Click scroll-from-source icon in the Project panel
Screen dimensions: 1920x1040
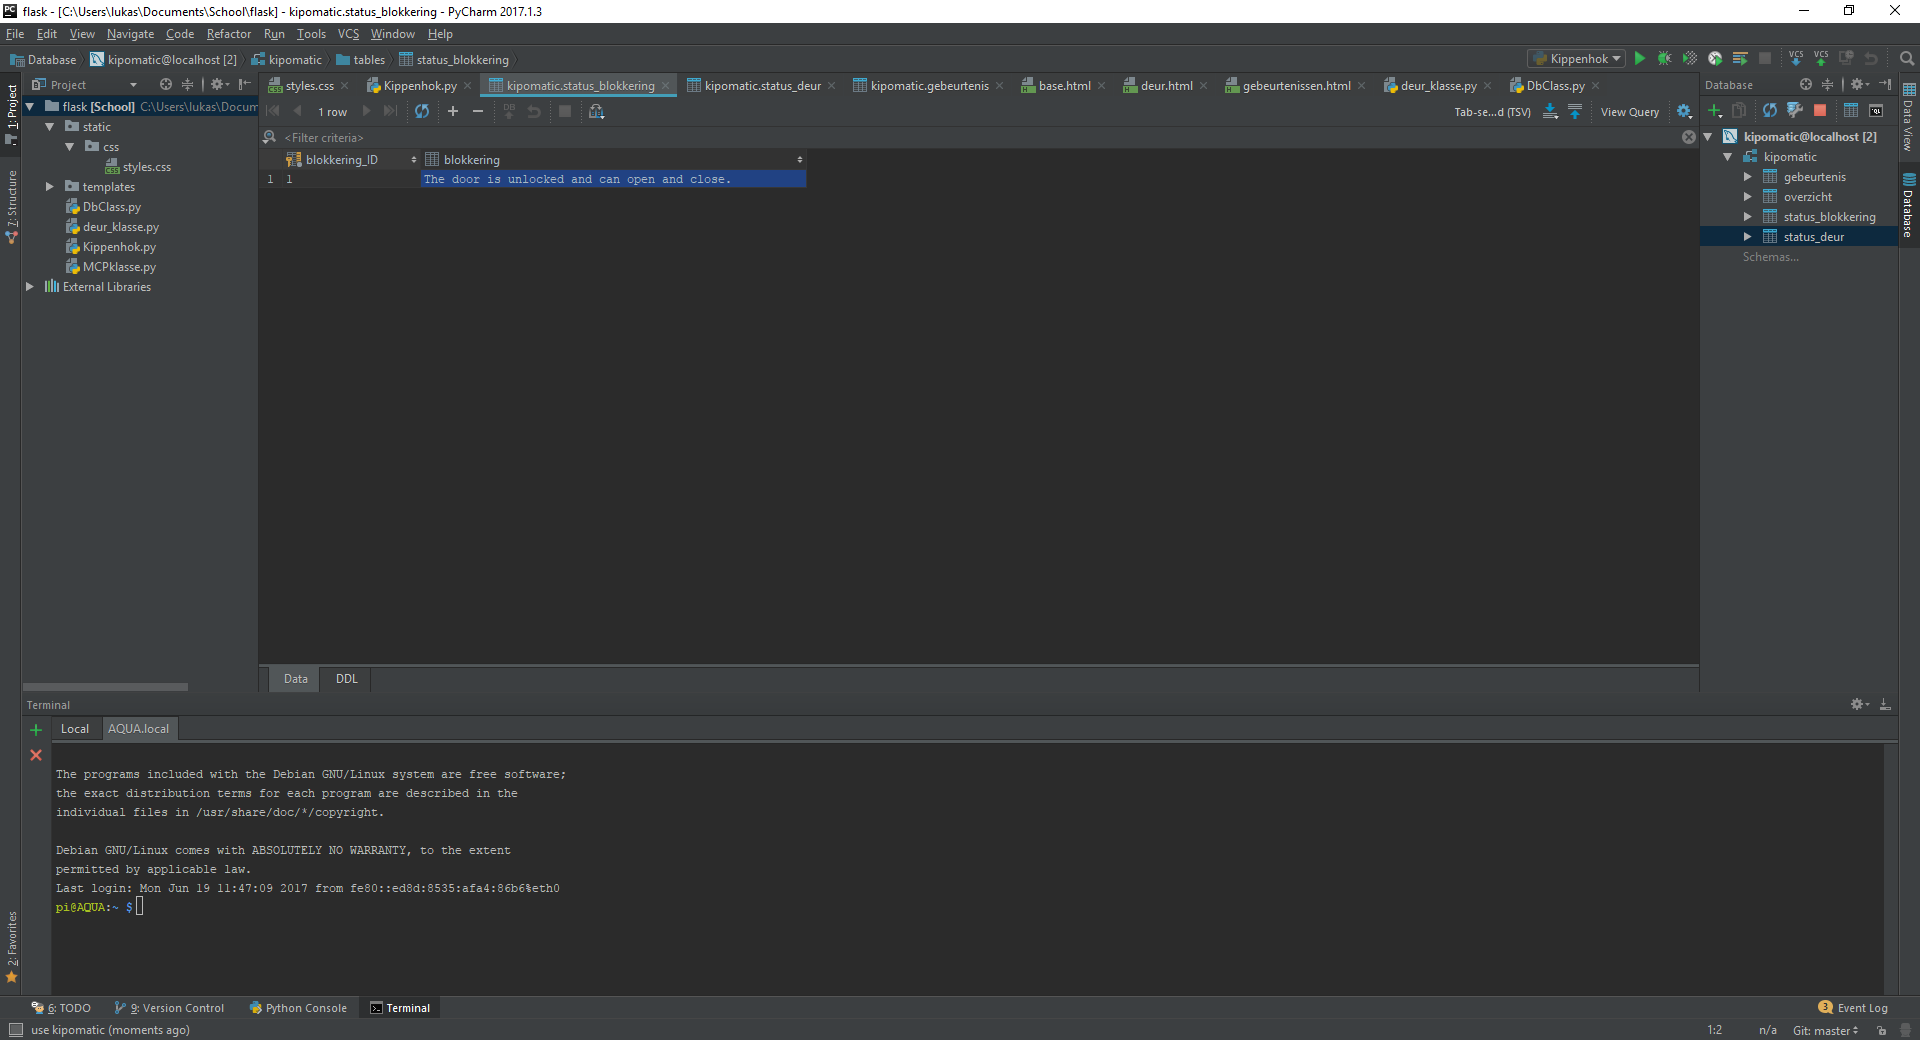coord(166,85)
